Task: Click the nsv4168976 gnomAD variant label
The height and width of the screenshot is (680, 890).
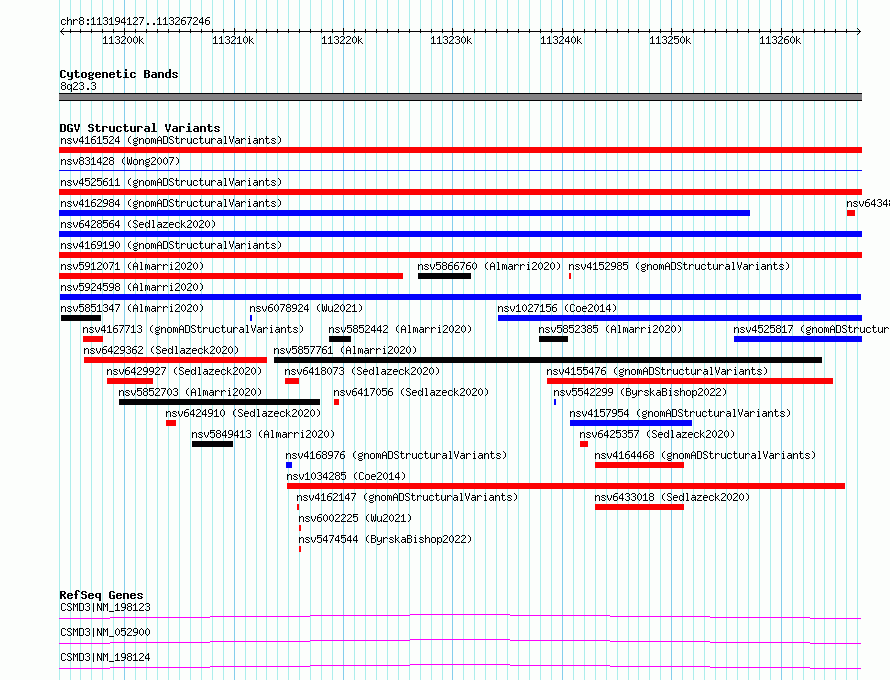Action: click(x=396, y=455)
